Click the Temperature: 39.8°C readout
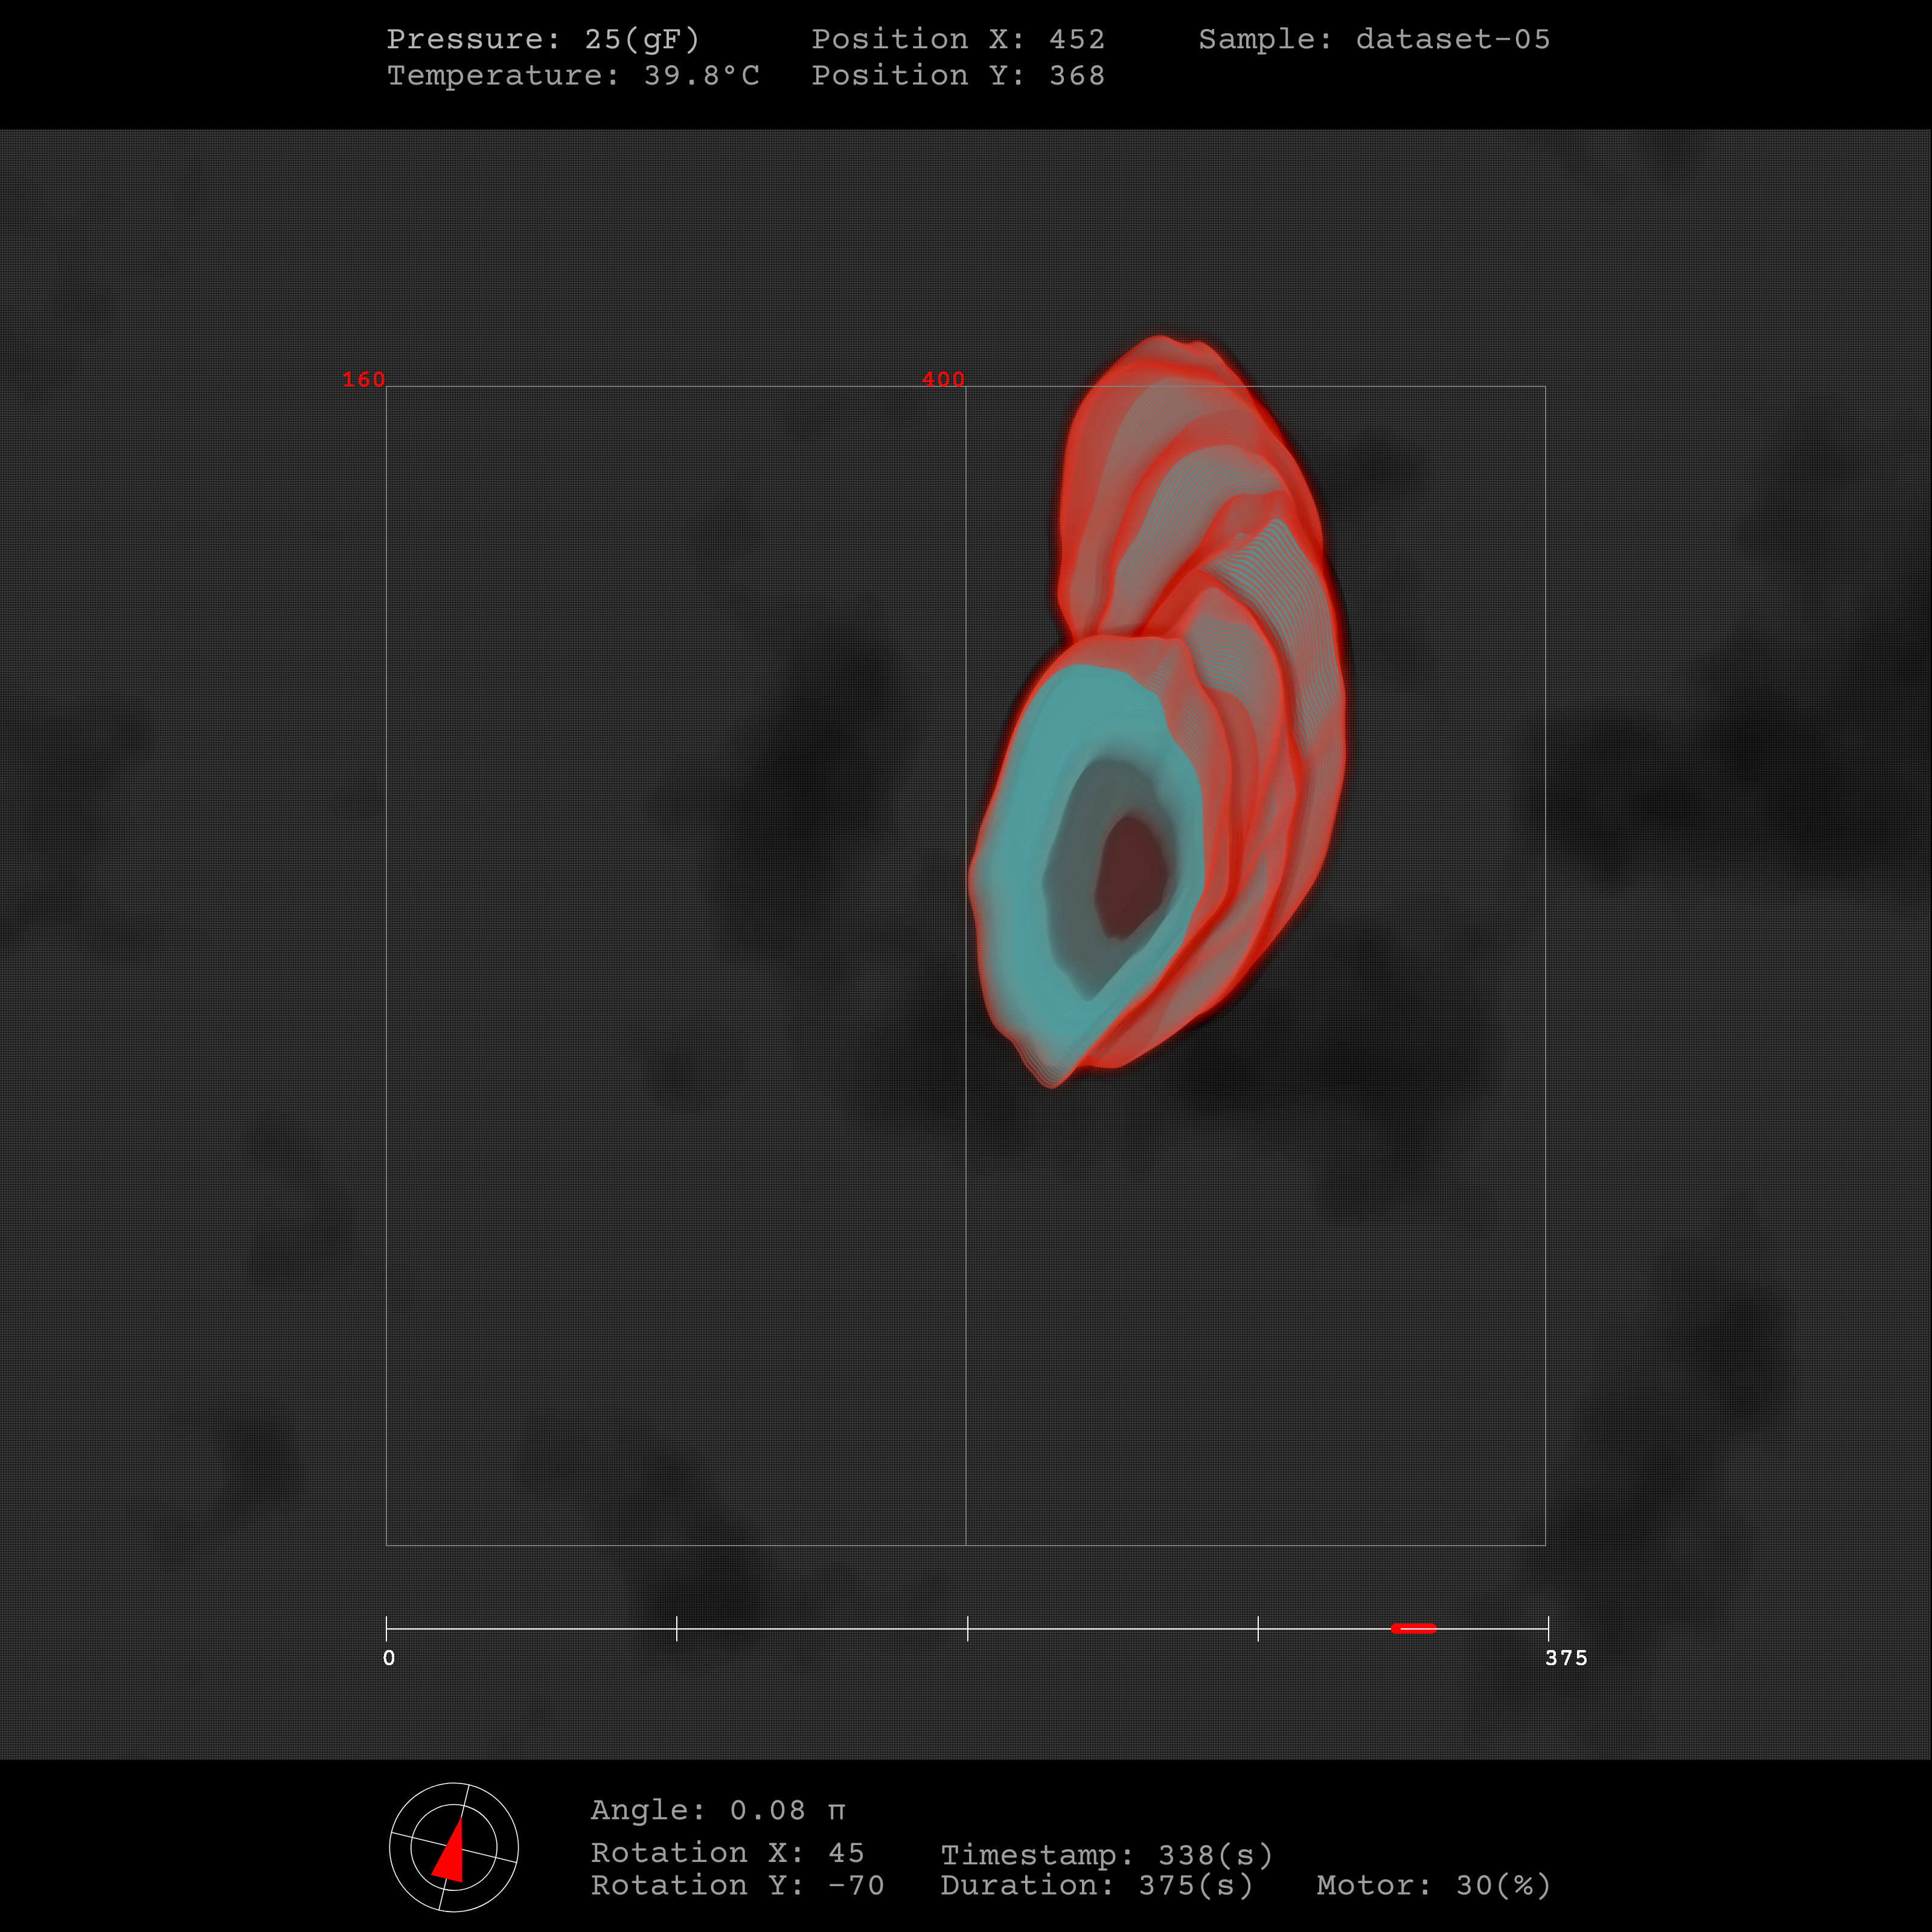 click(x=573, y=76)
